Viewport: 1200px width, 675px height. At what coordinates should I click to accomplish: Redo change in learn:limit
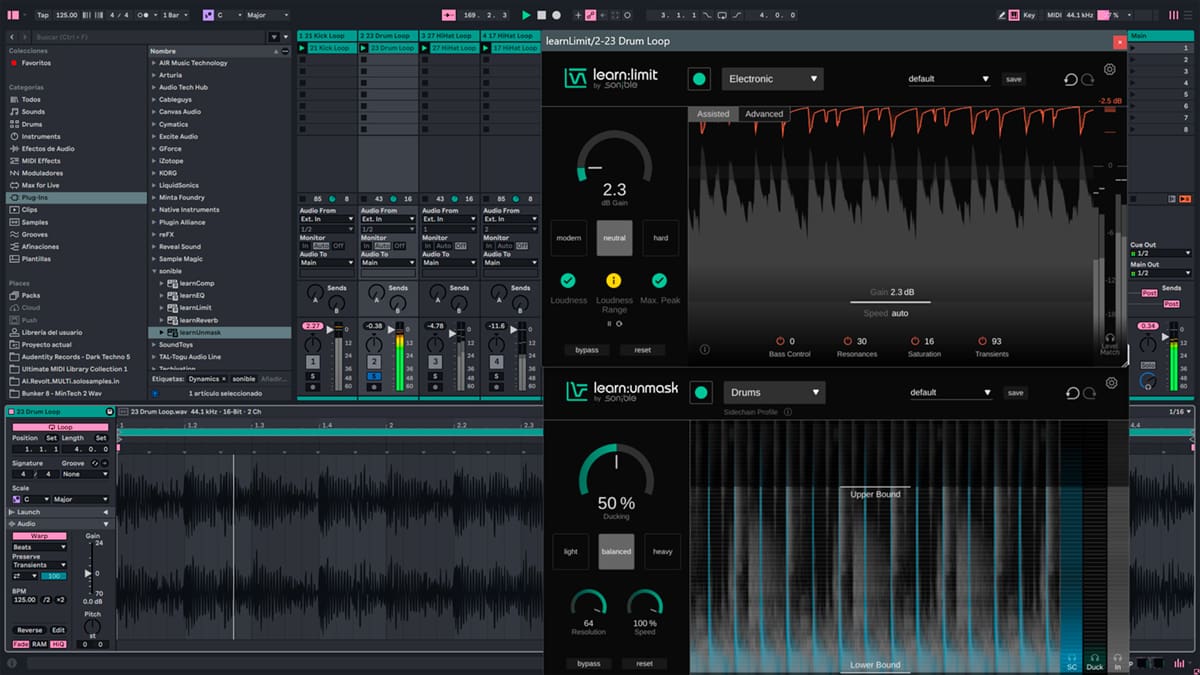pos(1088,79)
